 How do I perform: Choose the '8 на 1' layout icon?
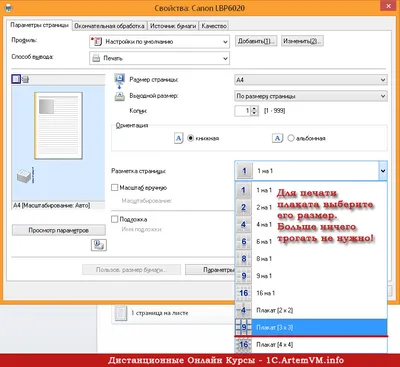244,259
